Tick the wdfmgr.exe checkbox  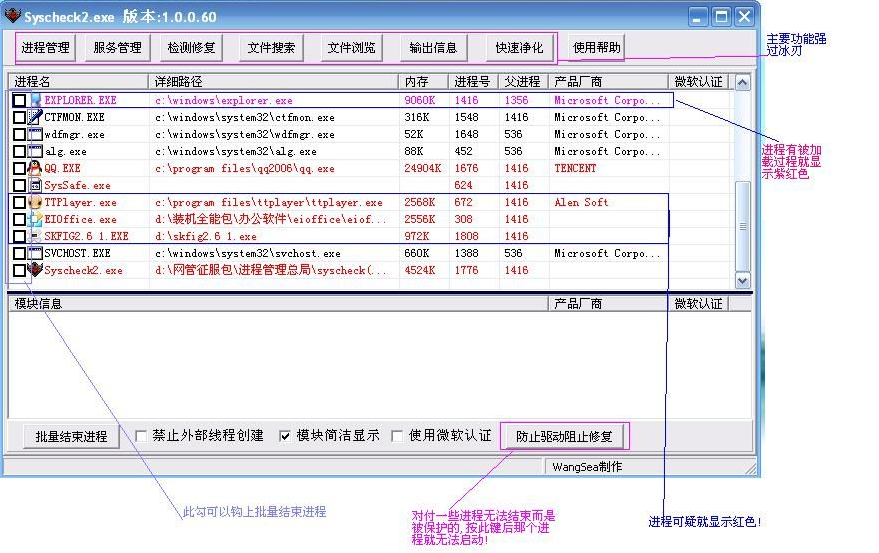[x=19, y=134]
